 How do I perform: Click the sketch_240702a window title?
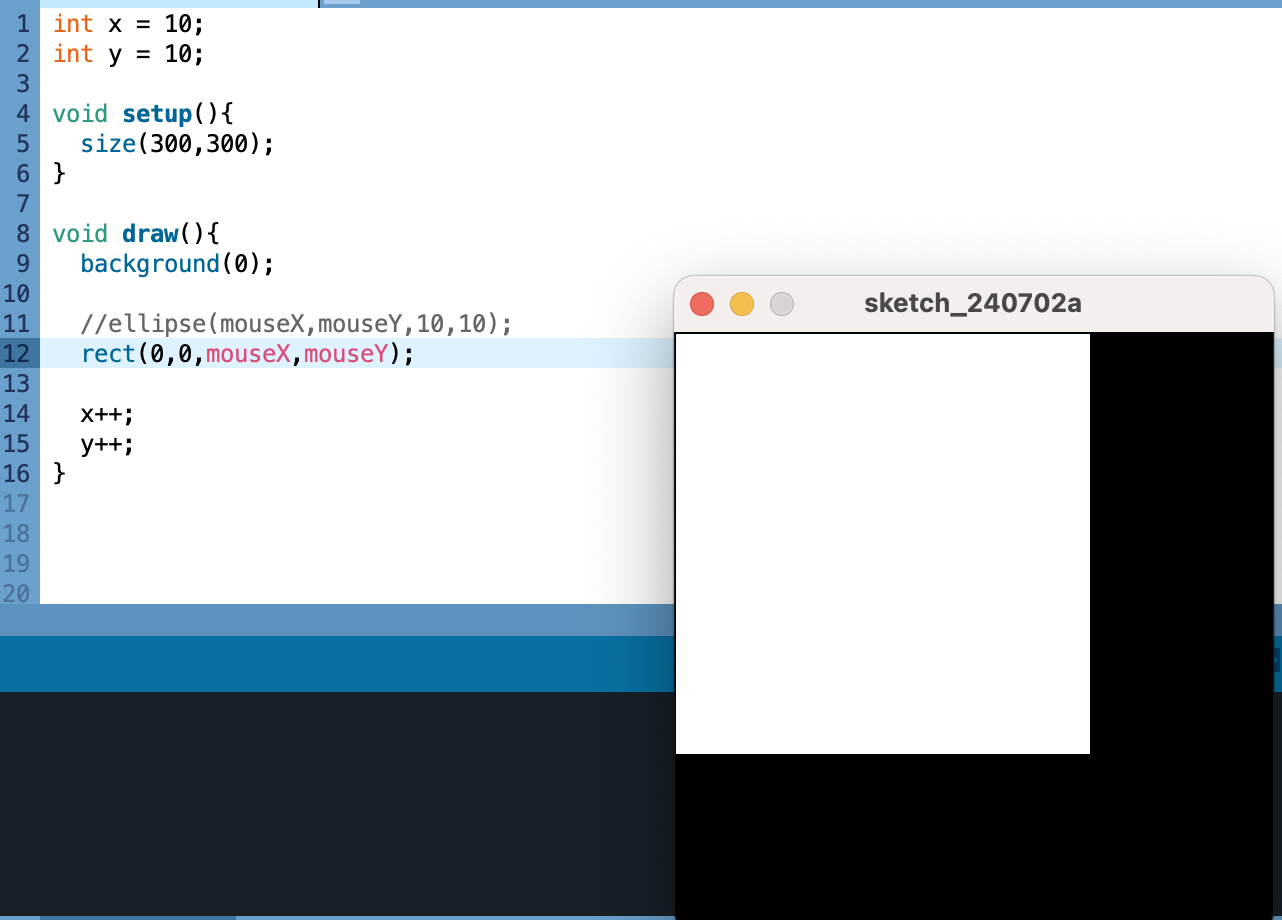(x=972, y=303)
